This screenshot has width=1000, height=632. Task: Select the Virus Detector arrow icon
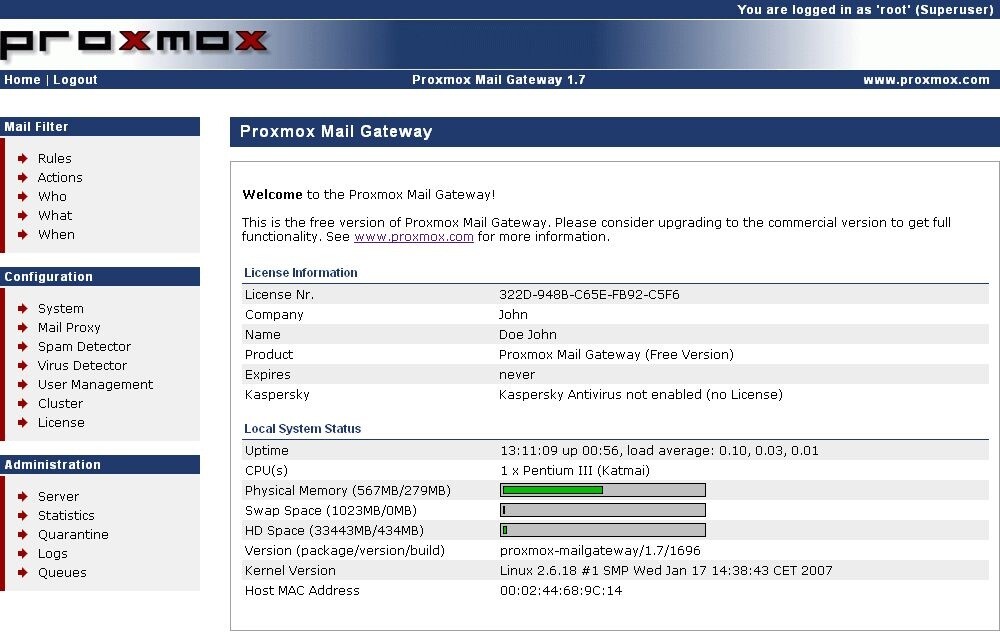22,365
